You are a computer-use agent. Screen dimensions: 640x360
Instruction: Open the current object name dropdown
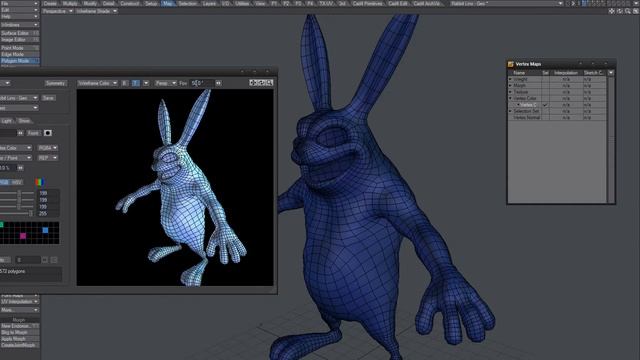tap(507, 3)
